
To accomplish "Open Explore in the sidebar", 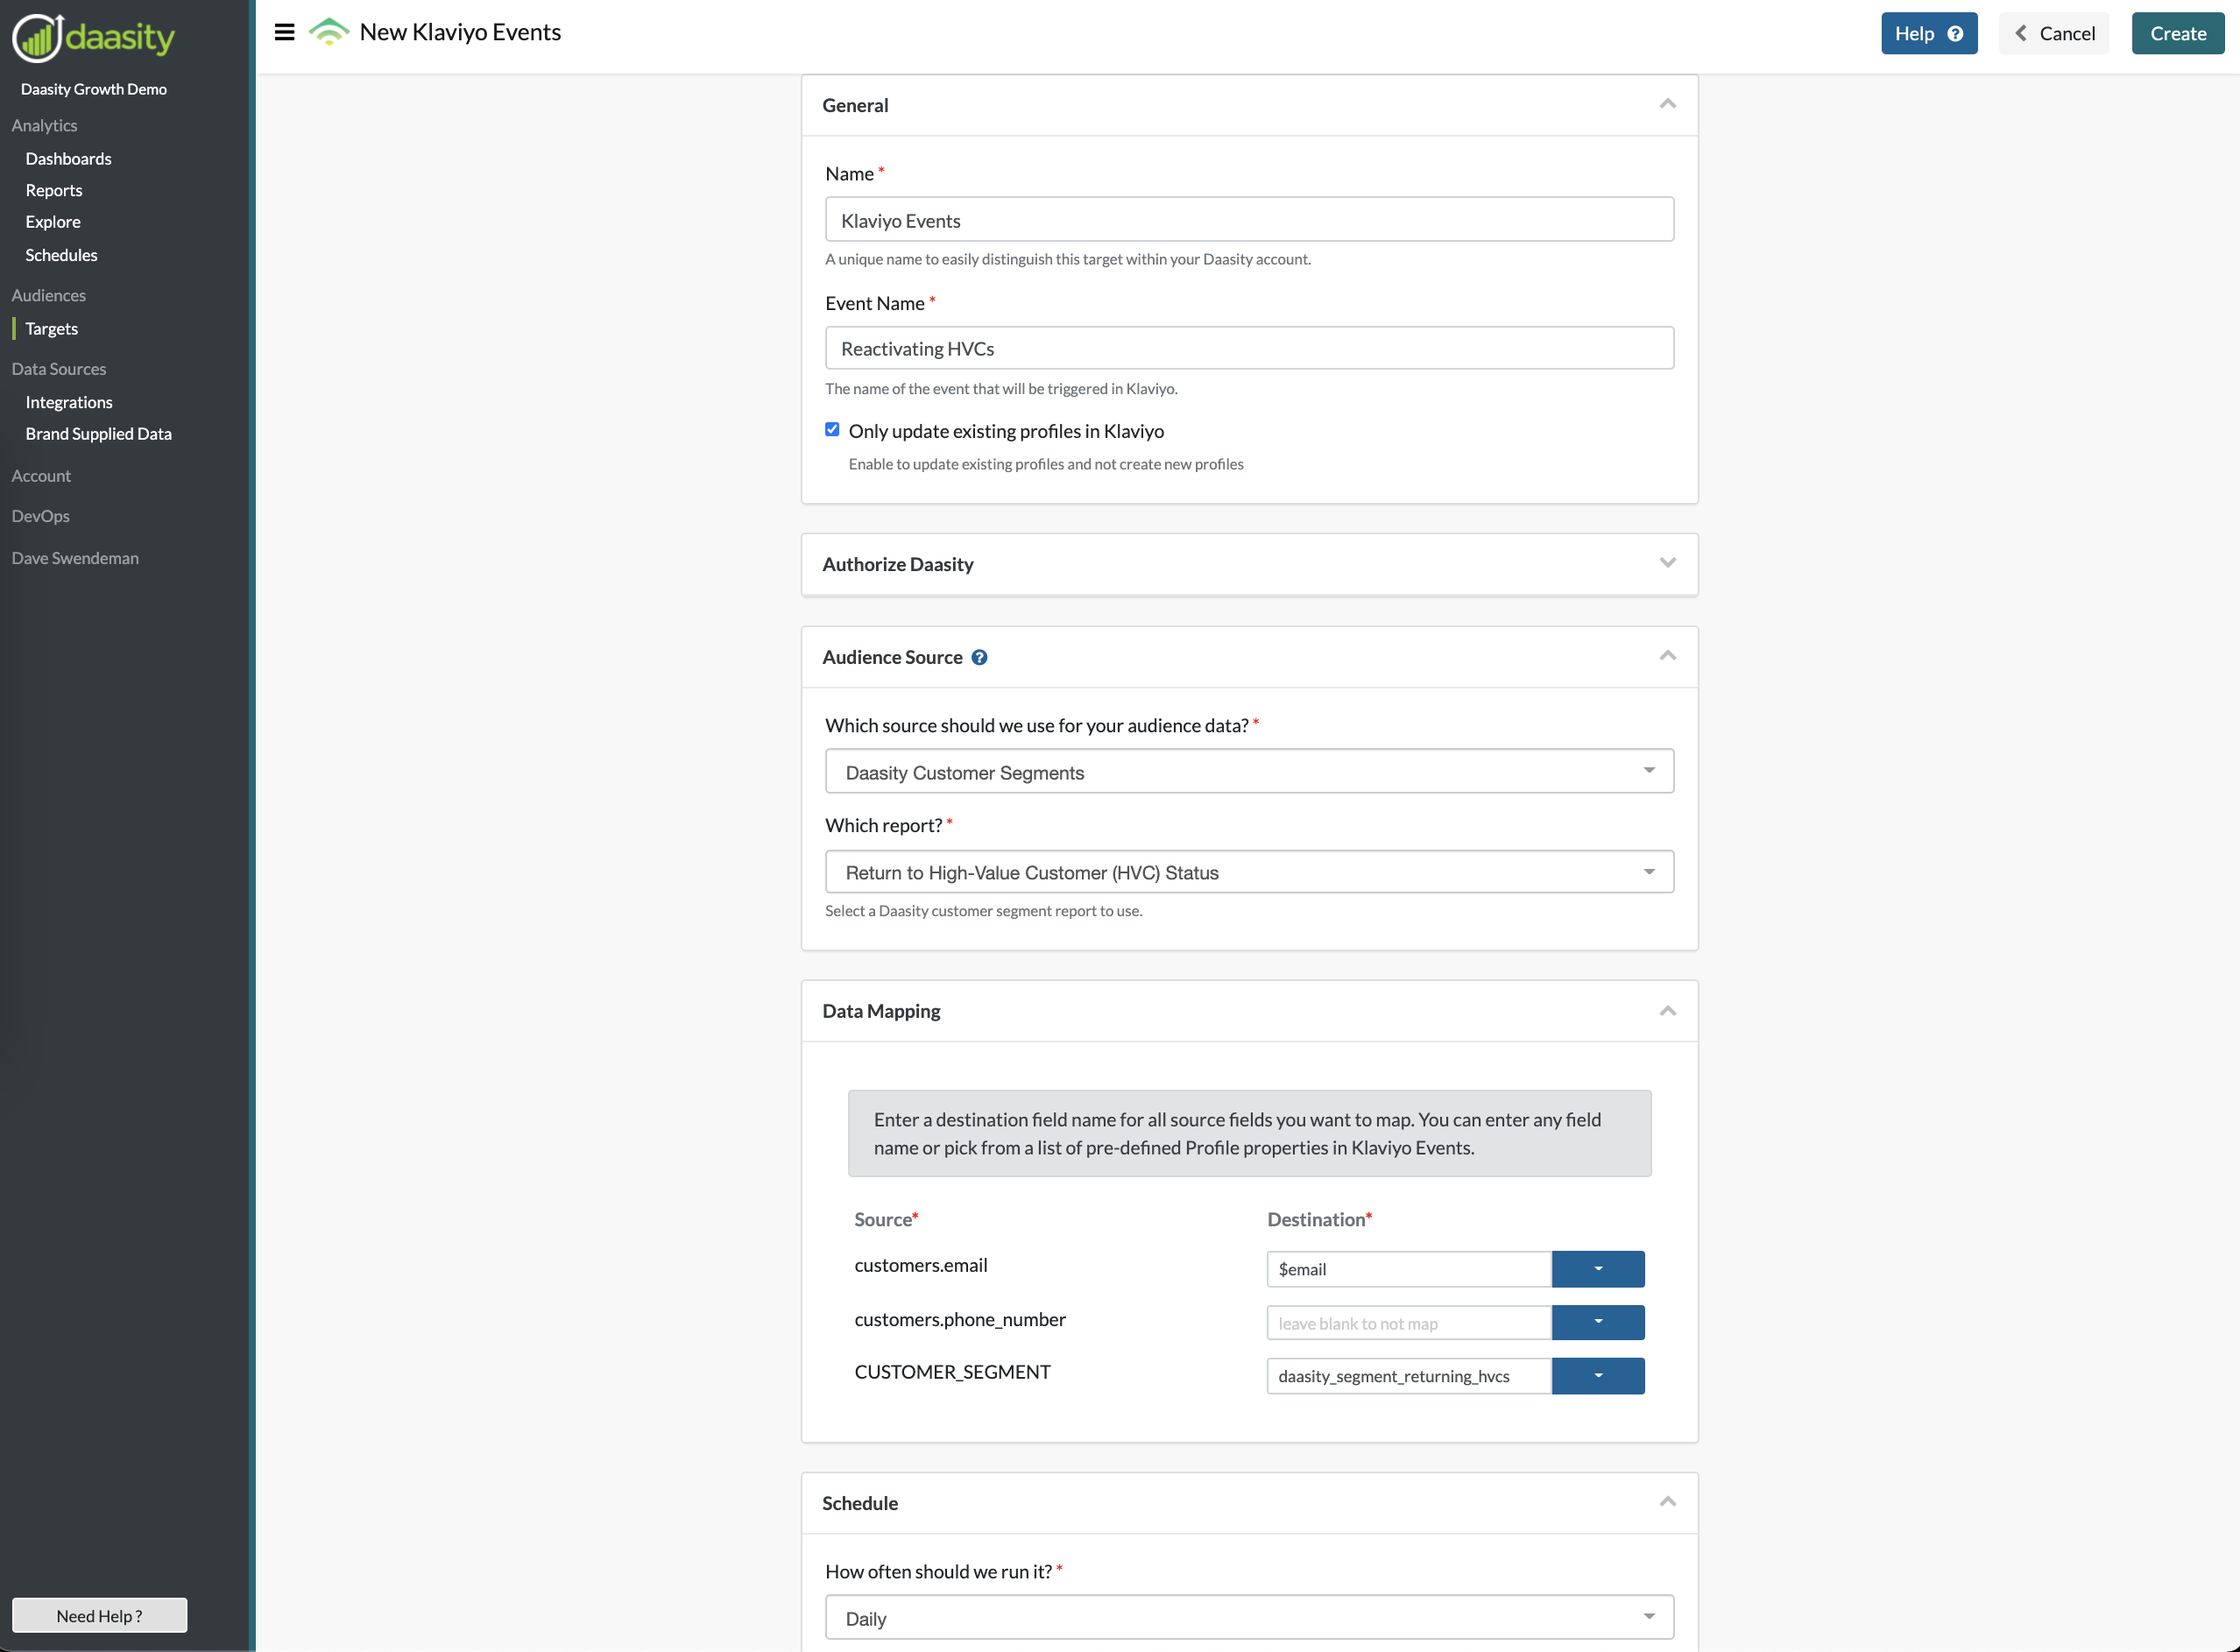I will click(x=53, y=222).
